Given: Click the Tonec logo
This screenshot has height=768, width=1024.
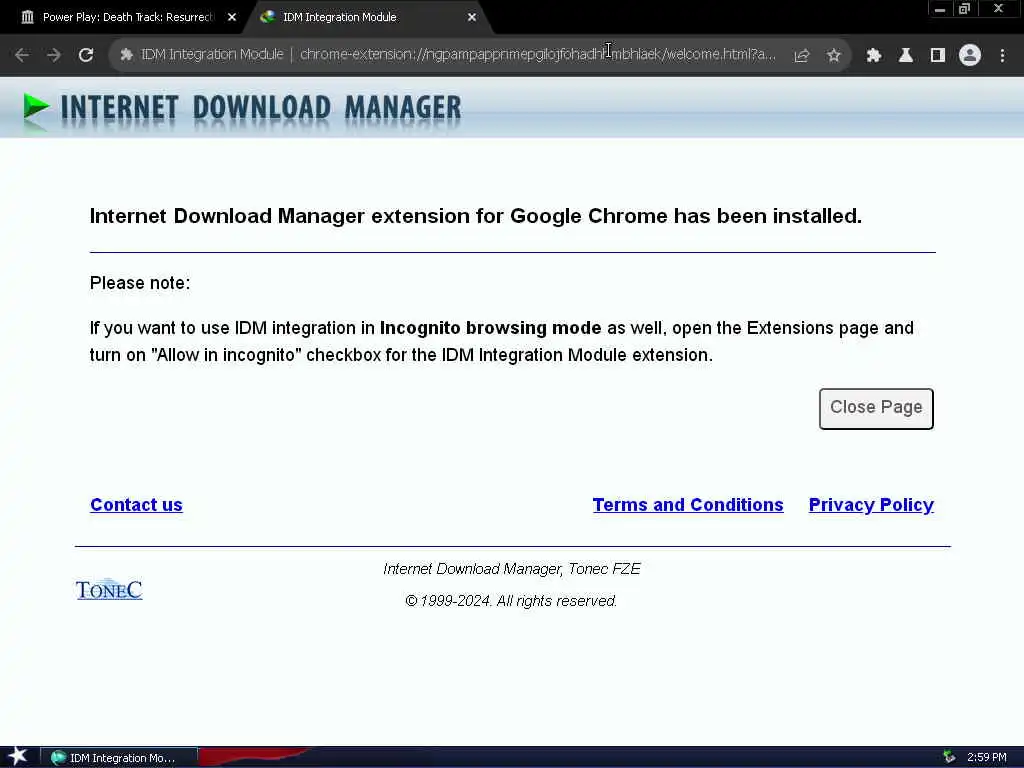Looking at the screenshot, I should pos(109,590).
